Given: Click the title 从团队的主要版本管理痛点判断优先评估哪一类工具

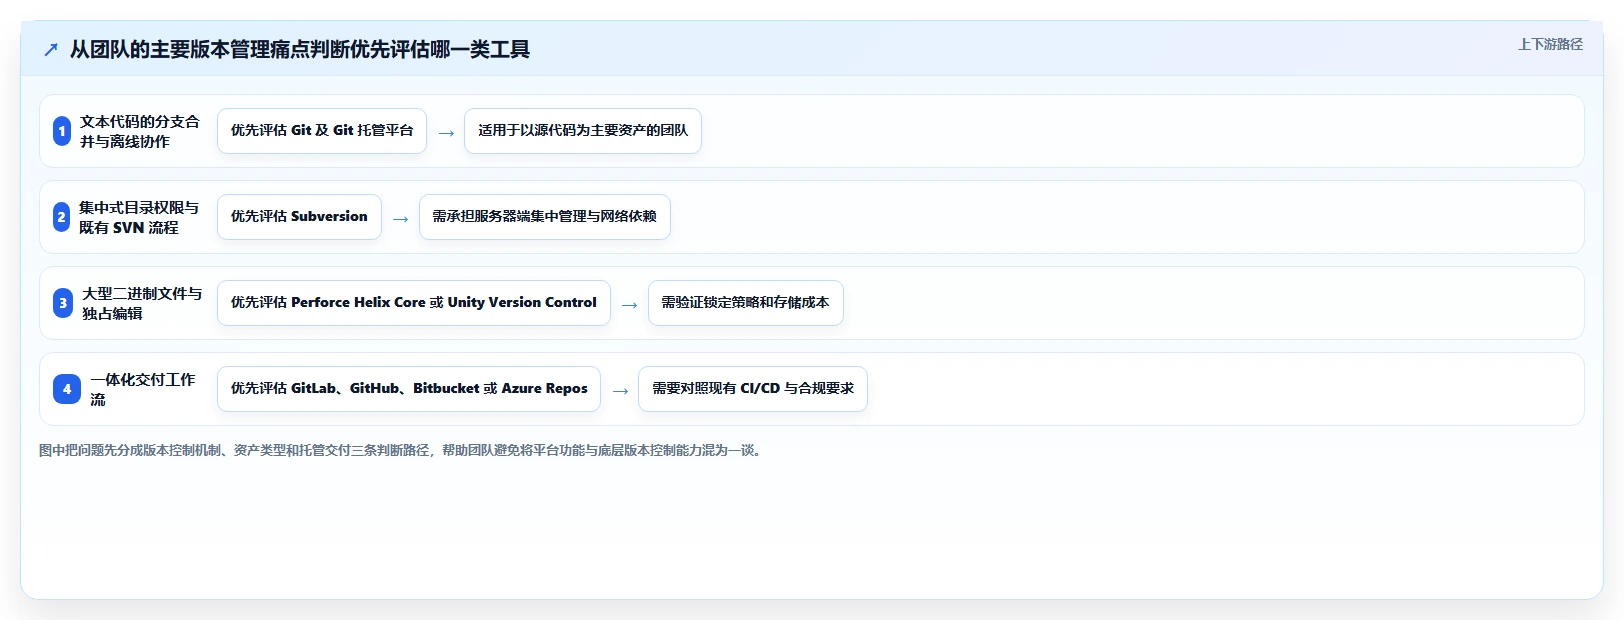Looking at the screenshot, I should click(300, 49).
